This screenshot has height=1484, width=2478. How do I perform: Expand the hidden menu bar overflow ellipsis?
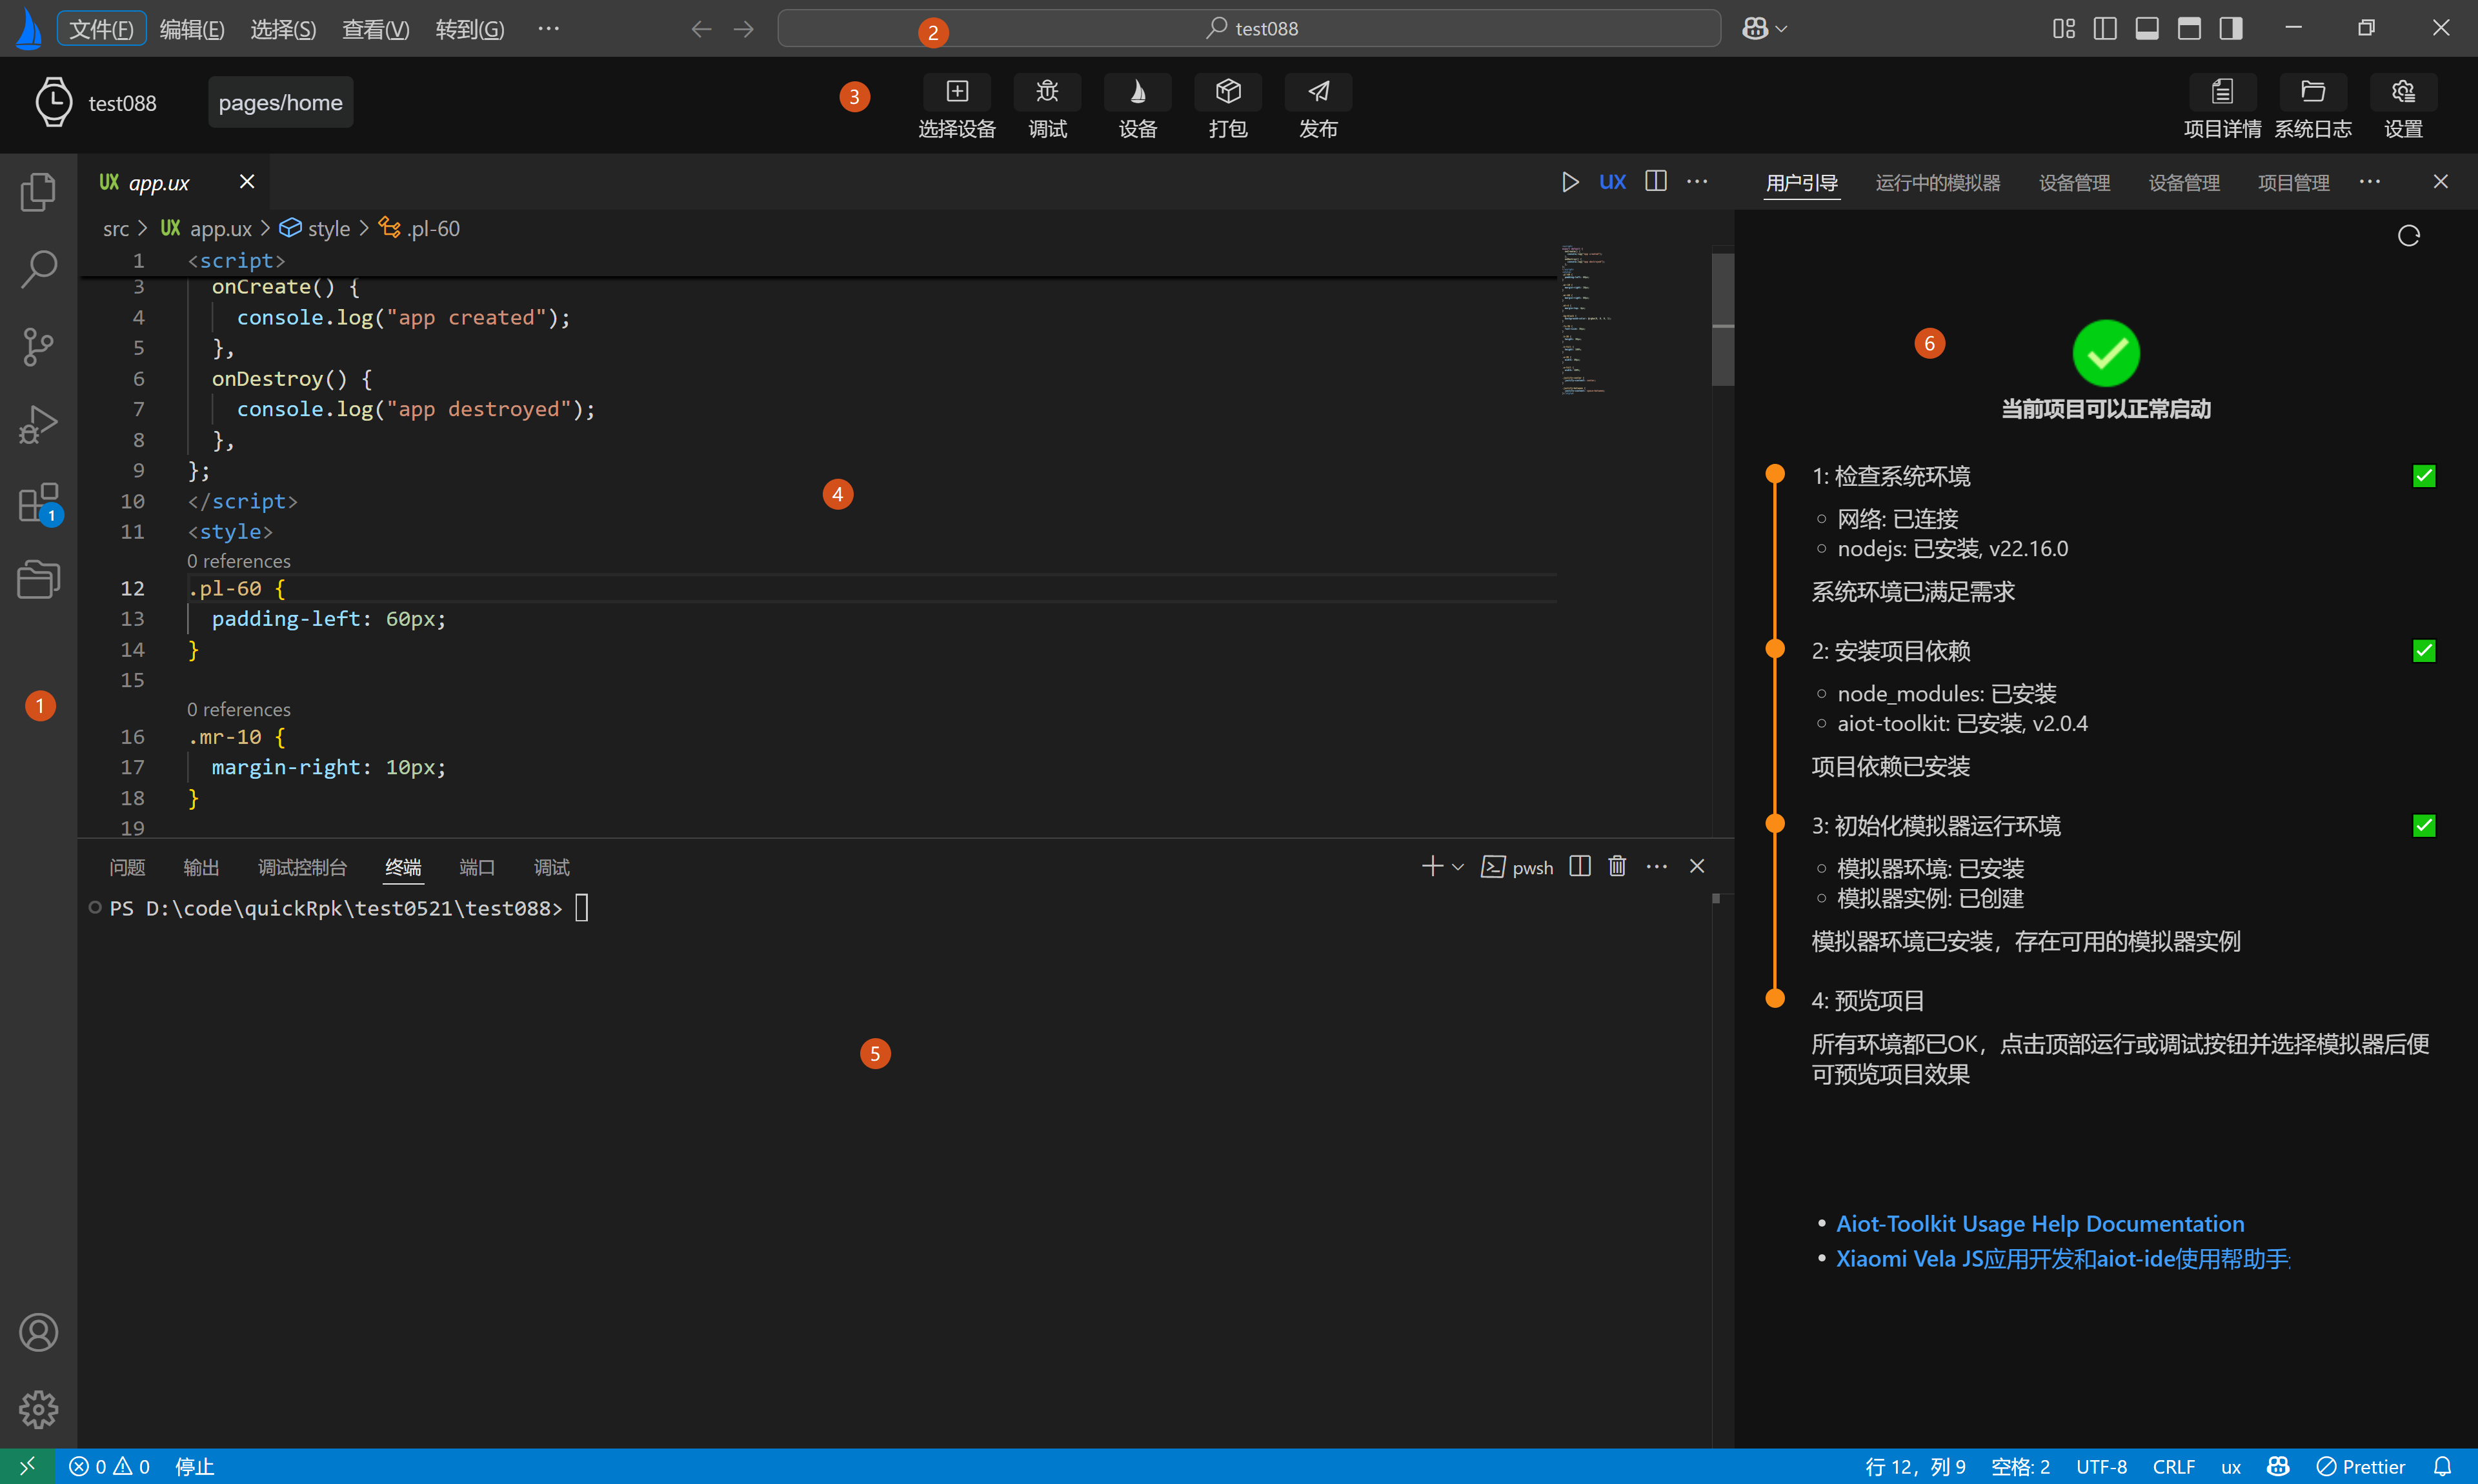pos(548,29)
